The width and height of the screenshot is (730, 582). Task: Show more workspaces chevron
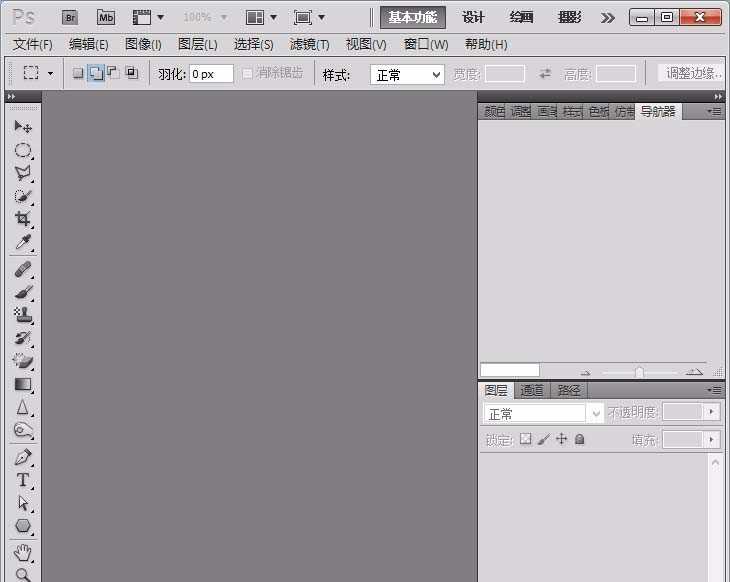click(607, 18)
